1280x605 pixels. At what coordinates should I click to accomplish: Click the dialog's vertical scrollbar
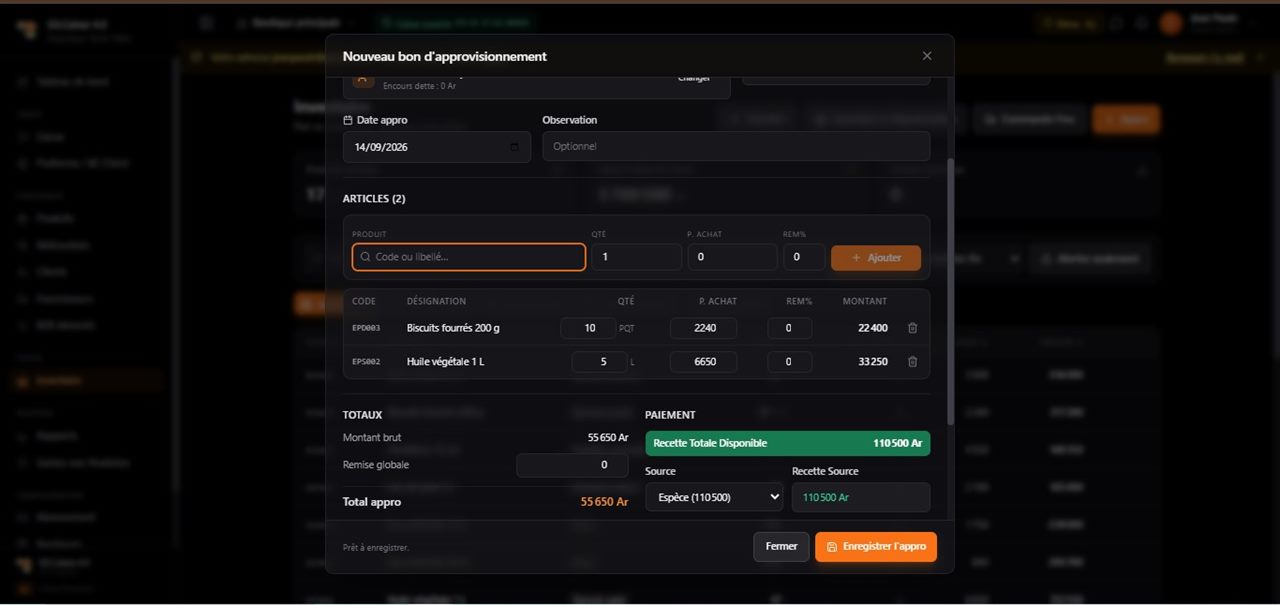point(950,290)
